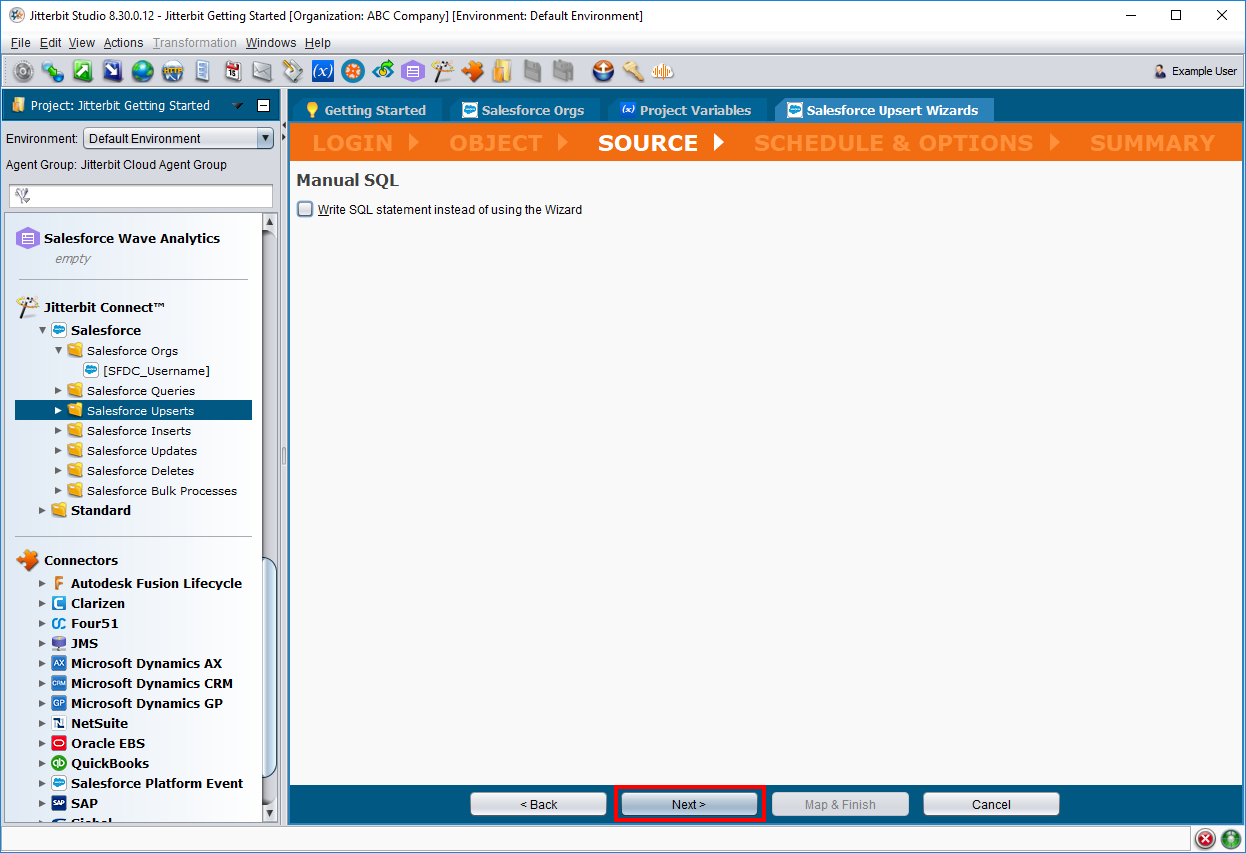Click the email envelope toolbar icon
Viewport: 1246px width, 853px height.
(262, 71)
